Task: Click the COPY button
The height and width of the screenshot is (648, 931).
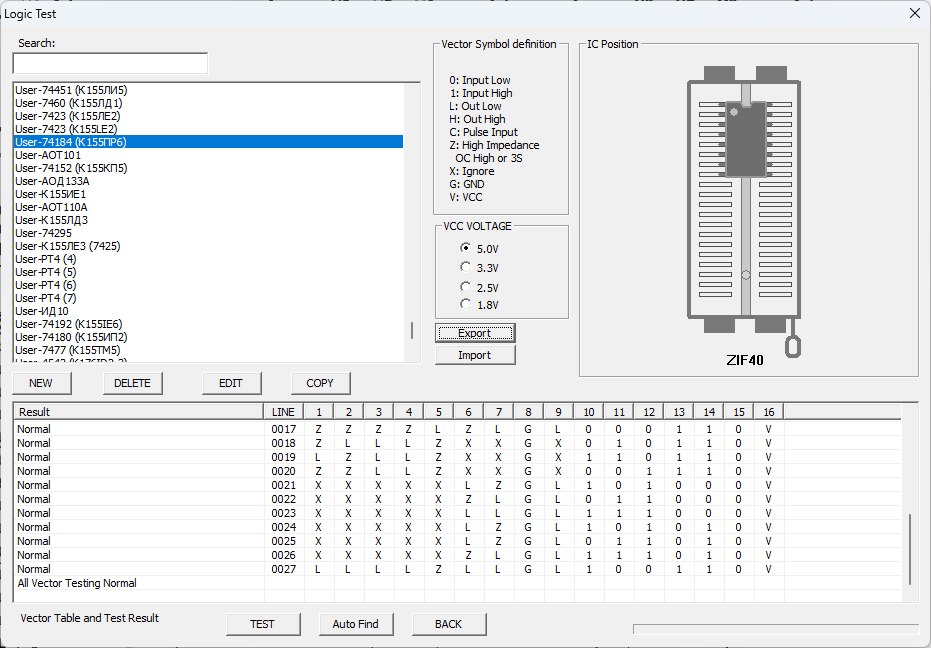Action: coord(320,383)
